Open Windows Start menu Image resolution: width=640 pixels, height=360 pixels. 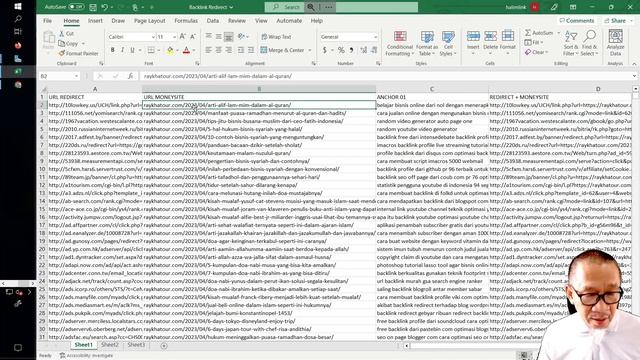click(x=18, y=7)
